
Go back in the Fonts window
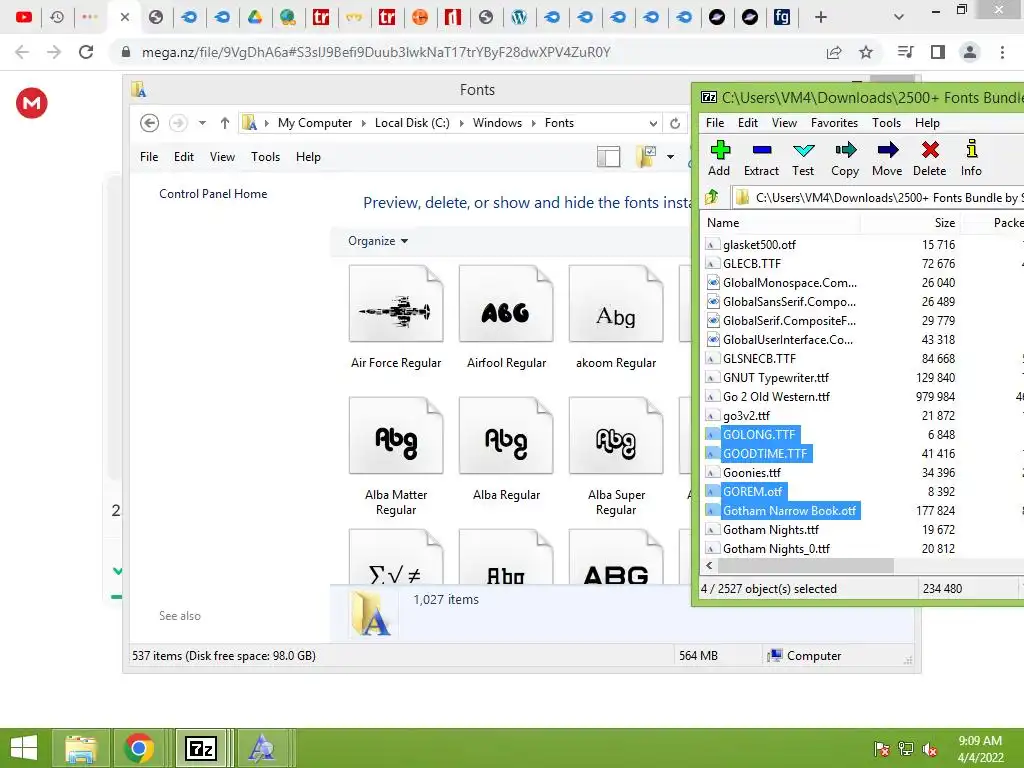click(x=150, y=123)
